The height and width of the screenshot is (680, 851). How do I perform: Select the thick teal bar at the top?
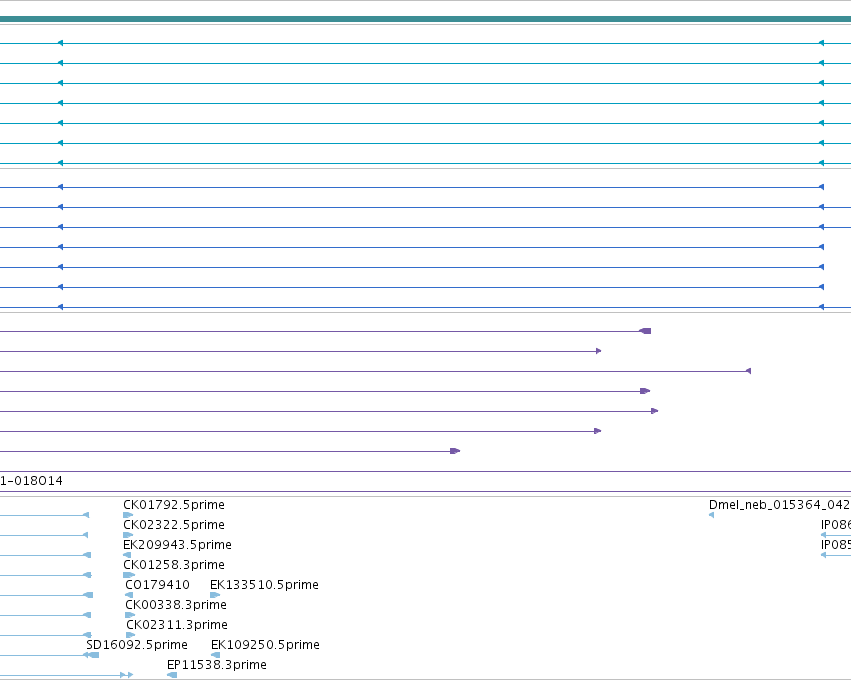[x=426, y=20]
